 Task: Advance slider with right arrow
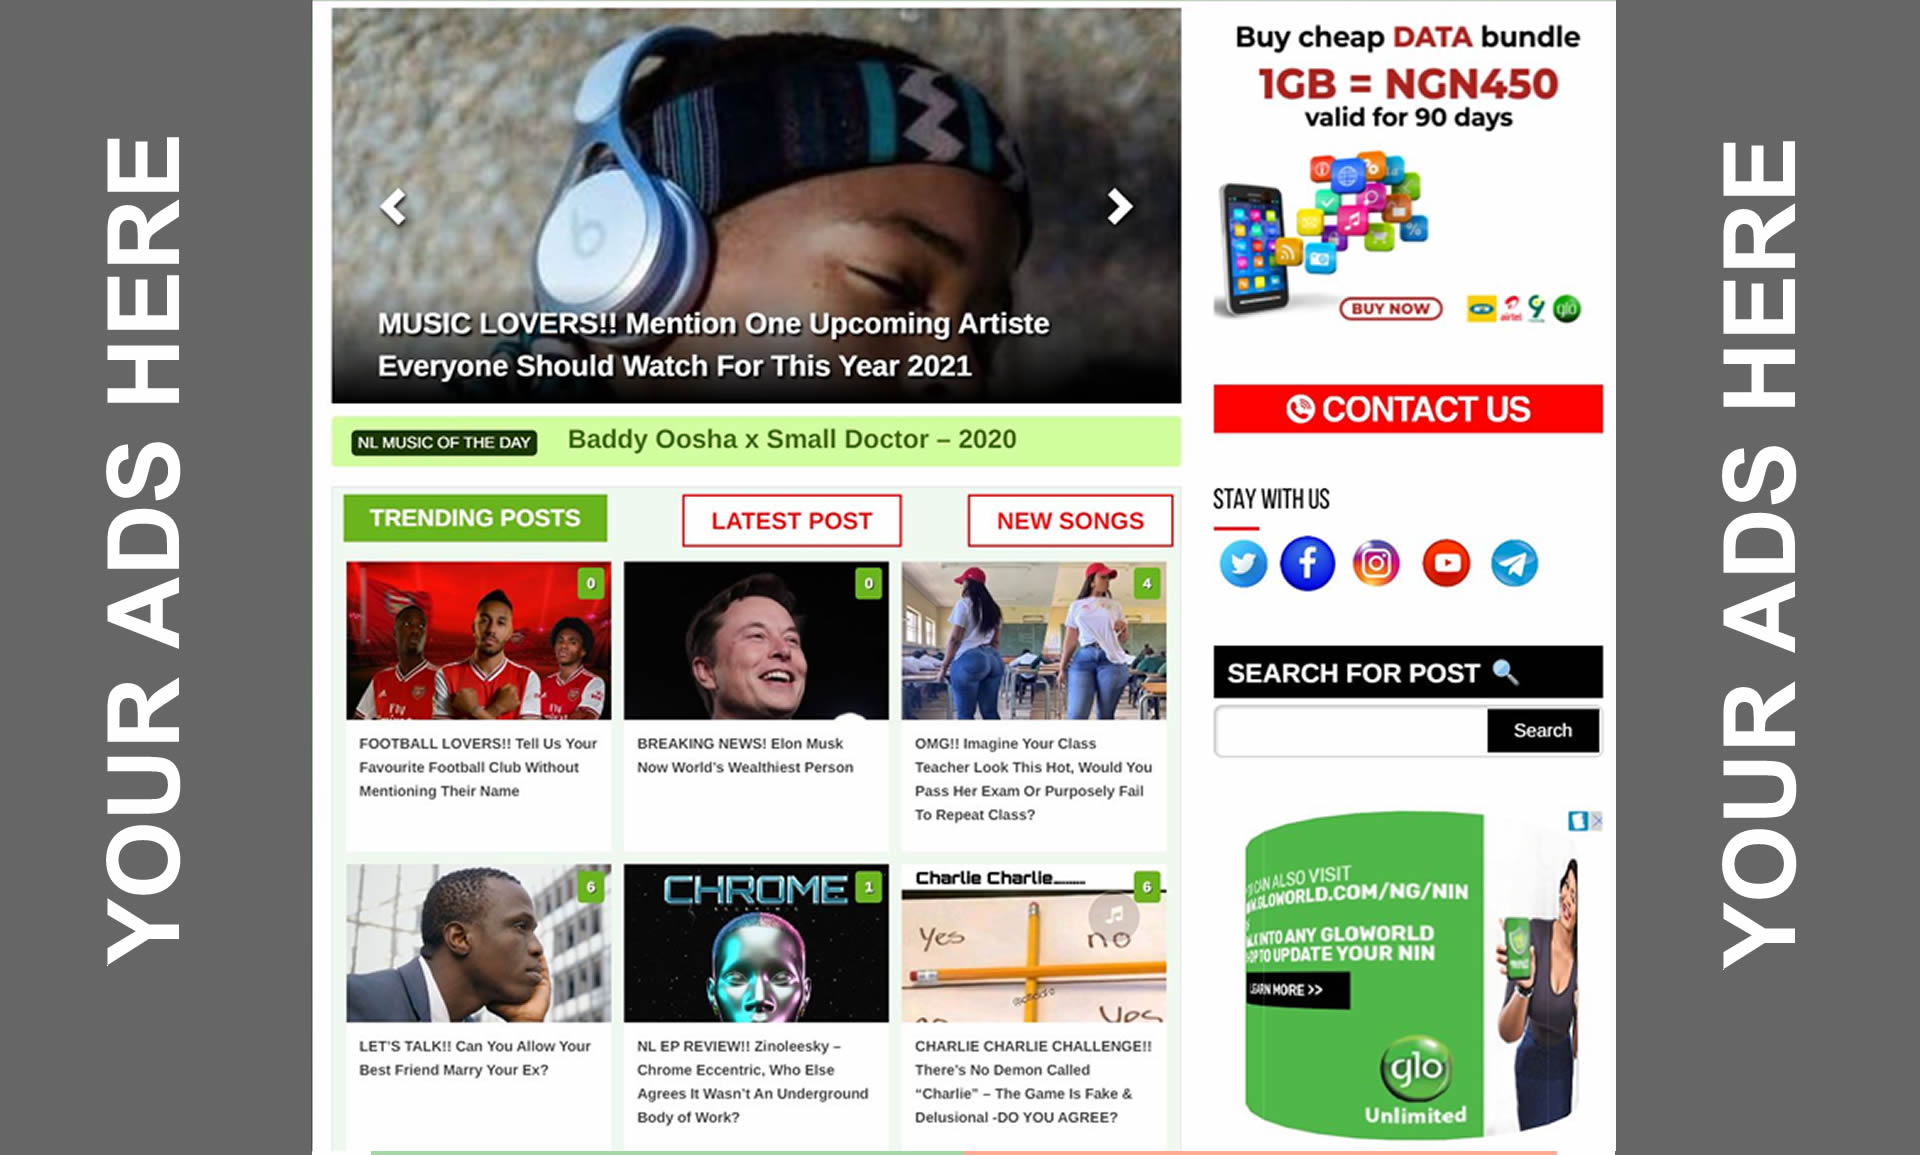[1119, 207]
